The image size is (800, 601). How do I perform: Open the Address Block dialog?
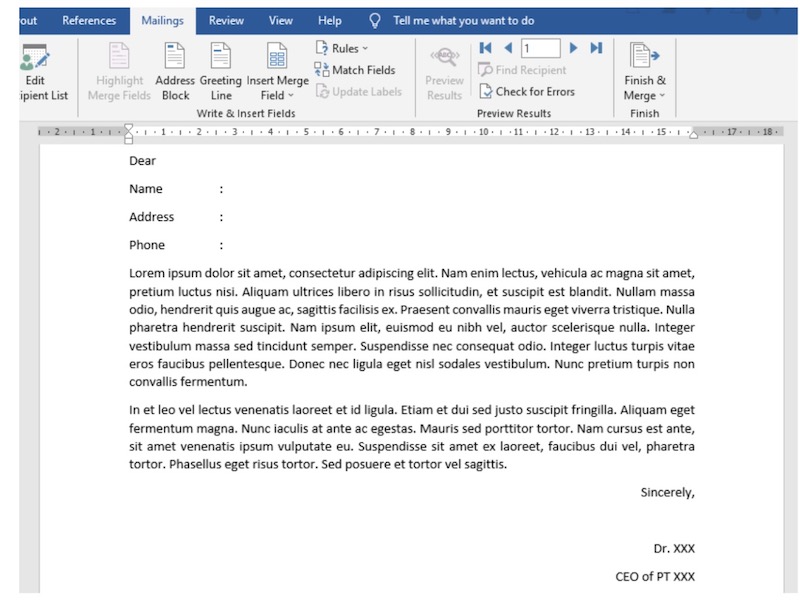click(x=174, y=72)
